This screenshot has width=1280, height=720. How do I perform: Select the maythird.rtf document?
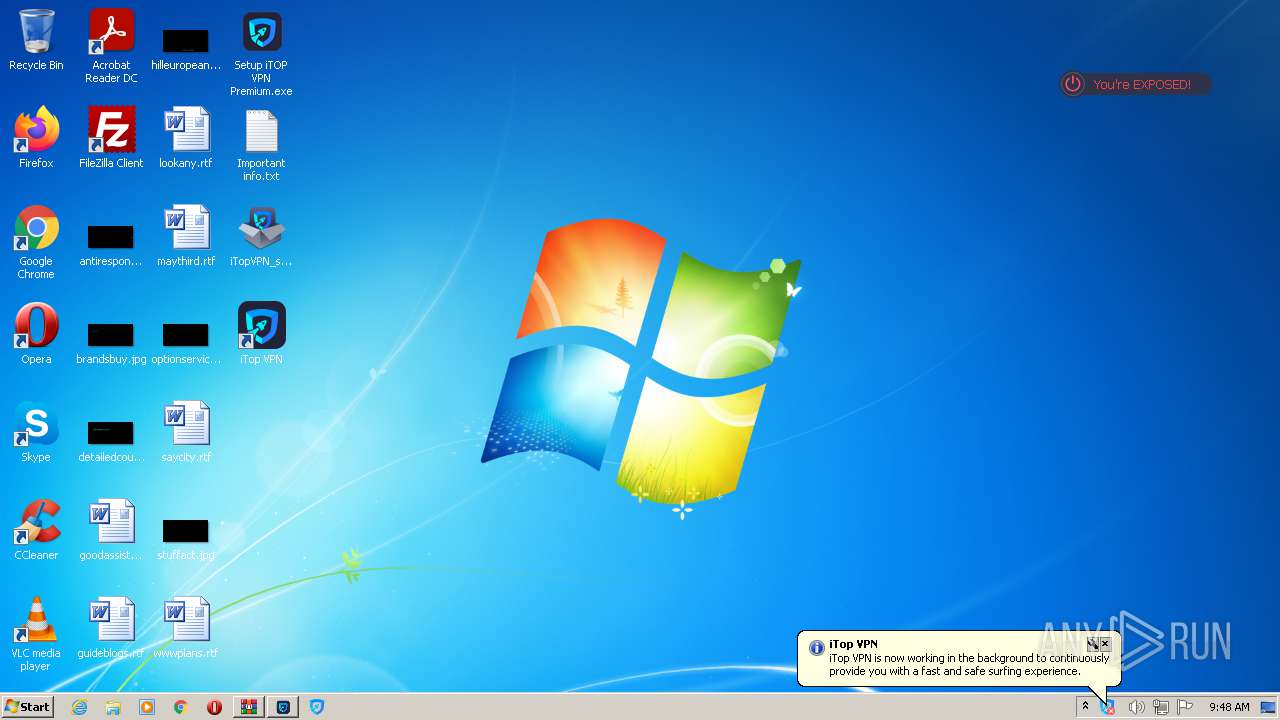coord(186,236)
